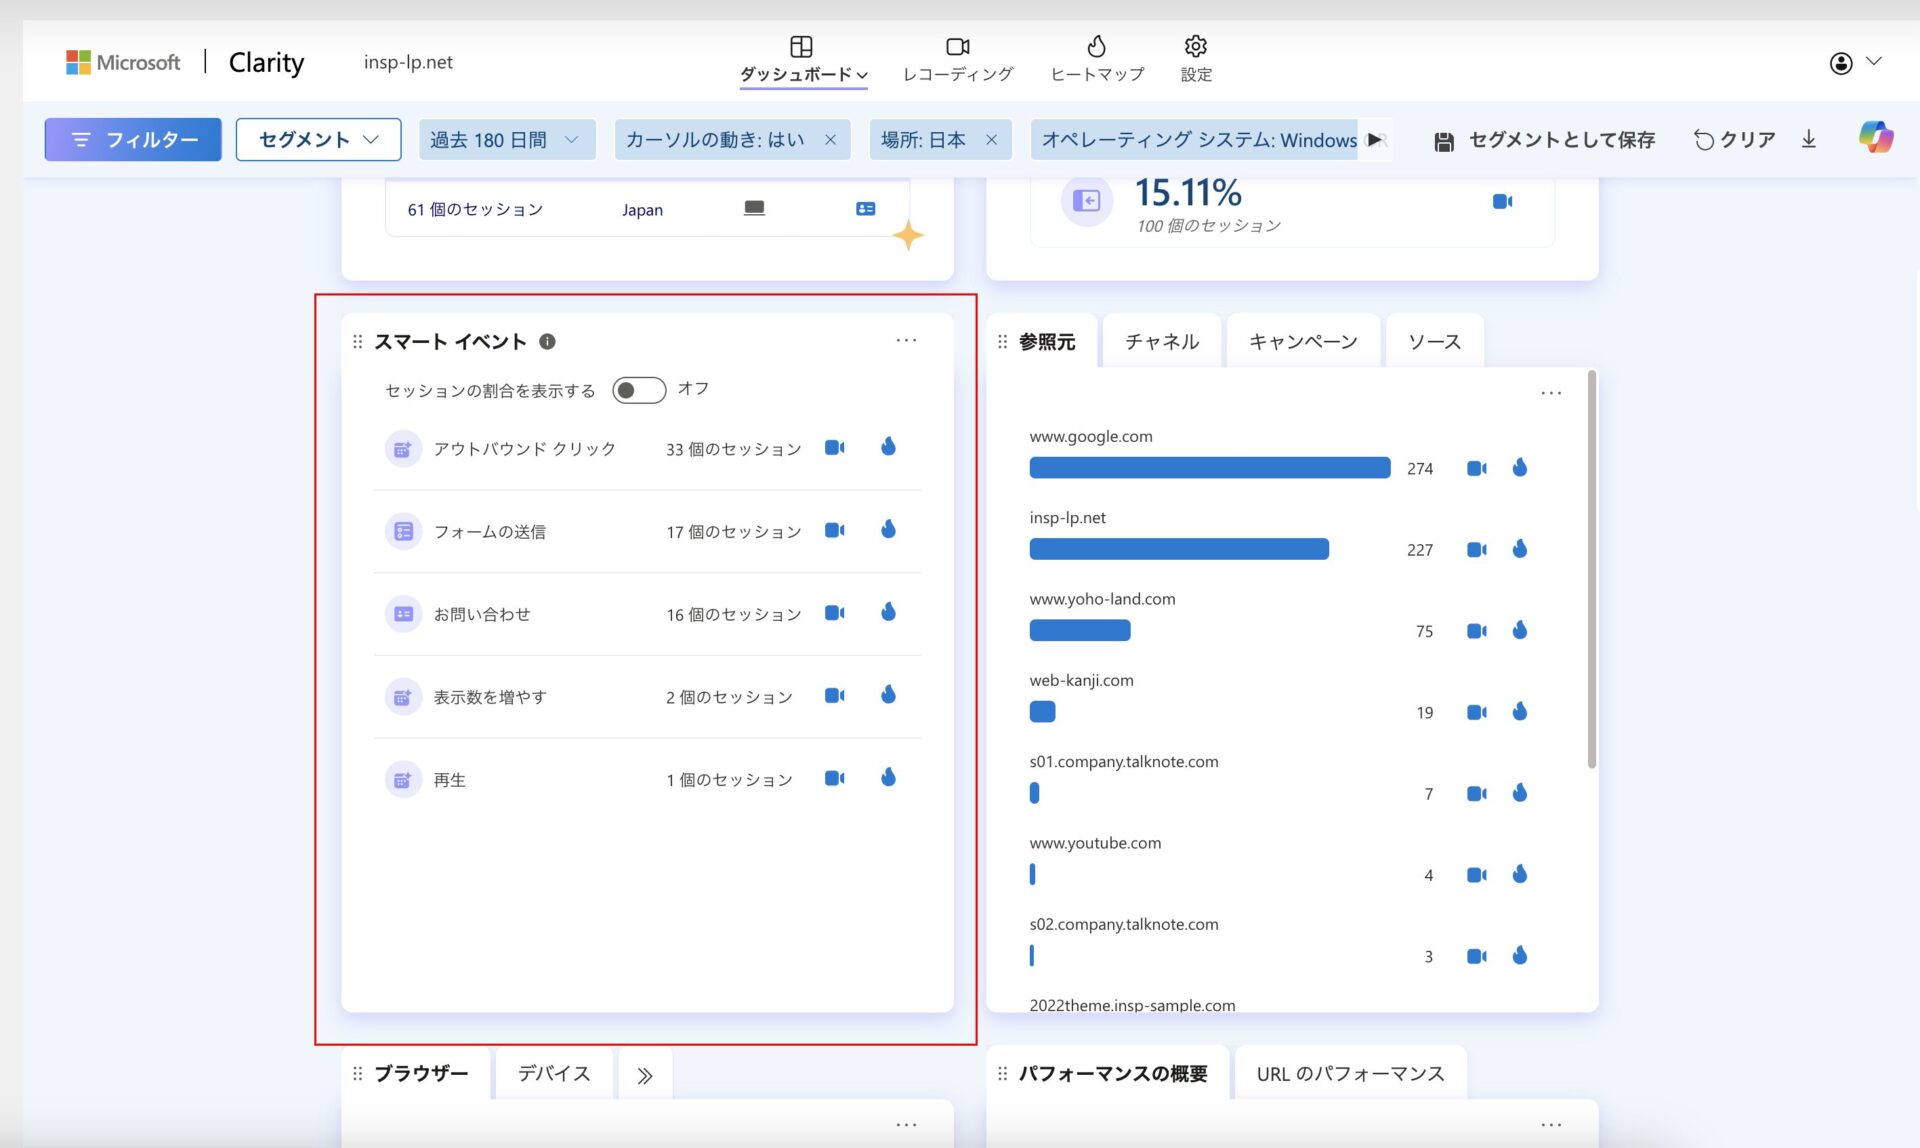Click the www.google.com referrer bar
The image size is (1920, 1148).
point(1209,468)
